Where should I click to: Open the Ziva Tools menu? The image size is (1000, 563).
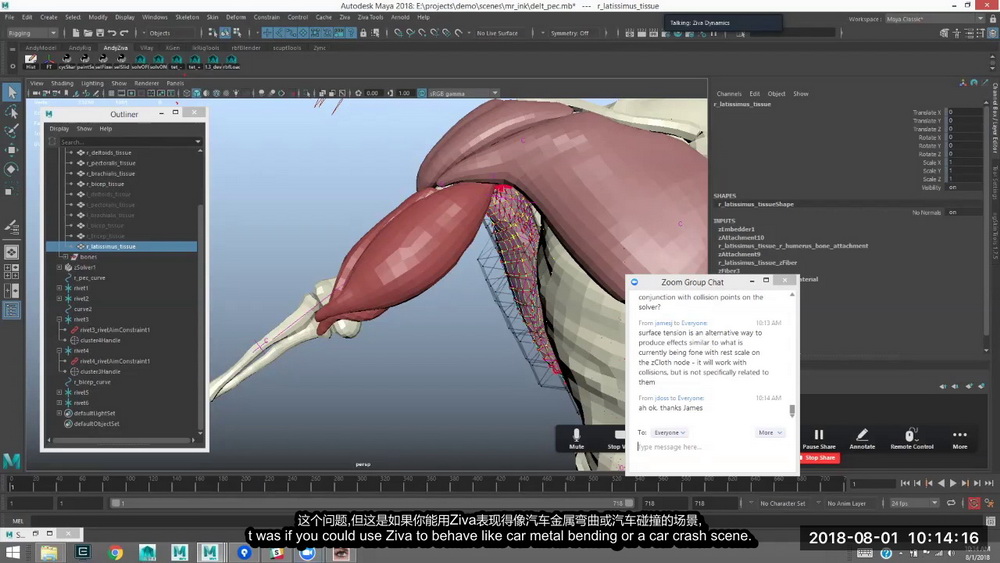[370, 17]
